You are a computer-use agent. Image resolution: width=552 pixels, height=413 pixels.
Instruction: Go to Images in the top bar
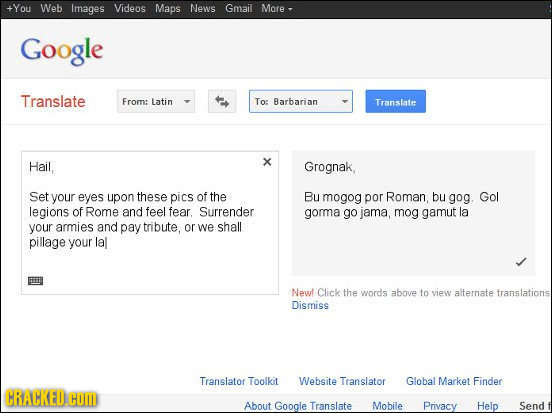click(88, 8)
